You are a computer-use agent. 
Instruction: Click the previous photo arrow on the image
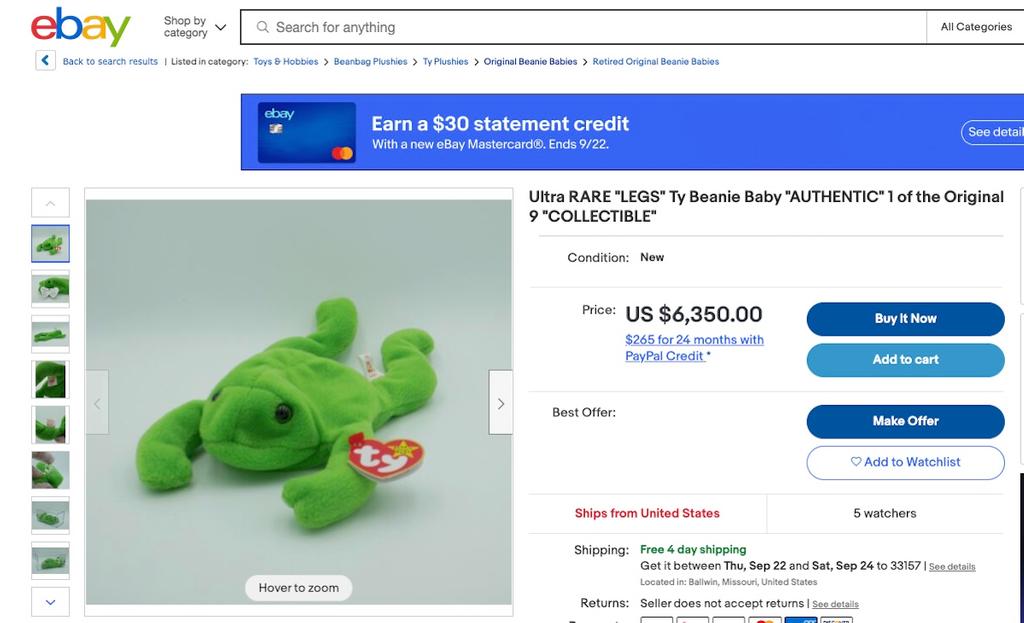(x=96, y=403)
